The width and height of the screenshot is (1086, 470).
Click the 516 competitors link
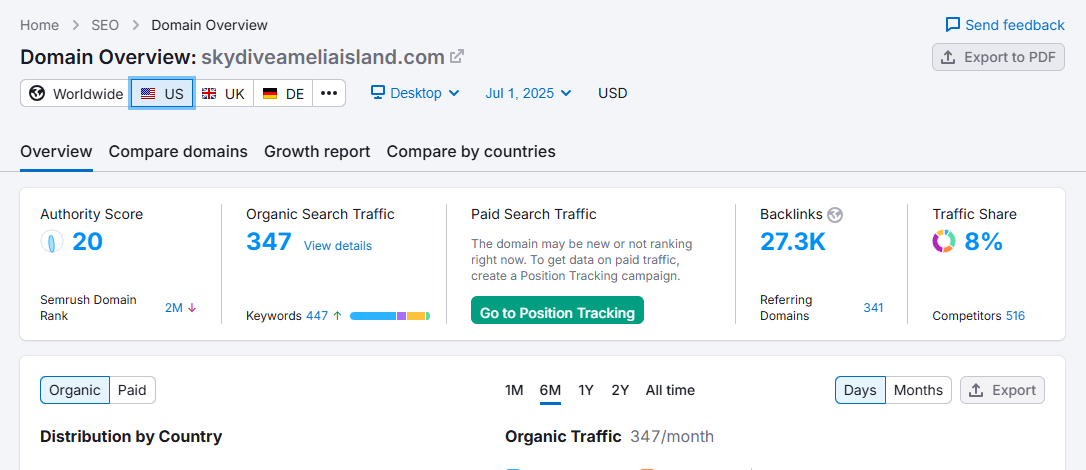1015,316
